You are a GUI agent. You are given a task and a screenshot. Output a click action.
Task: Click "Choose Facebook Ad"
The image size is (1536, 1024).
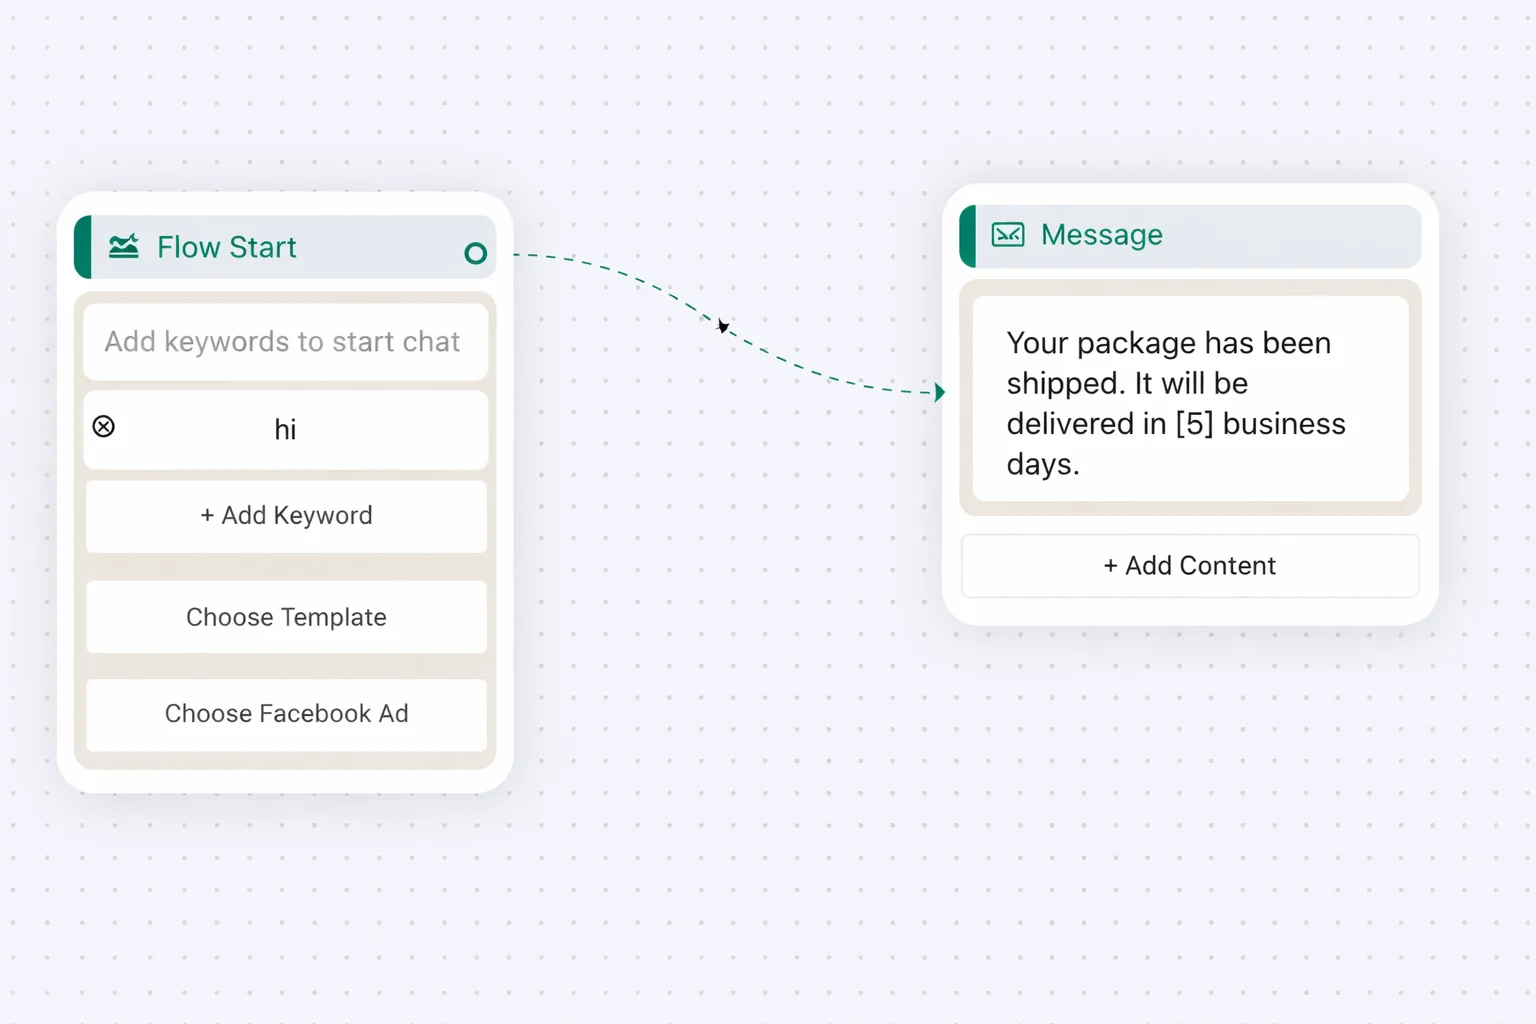tap(286, 713)
